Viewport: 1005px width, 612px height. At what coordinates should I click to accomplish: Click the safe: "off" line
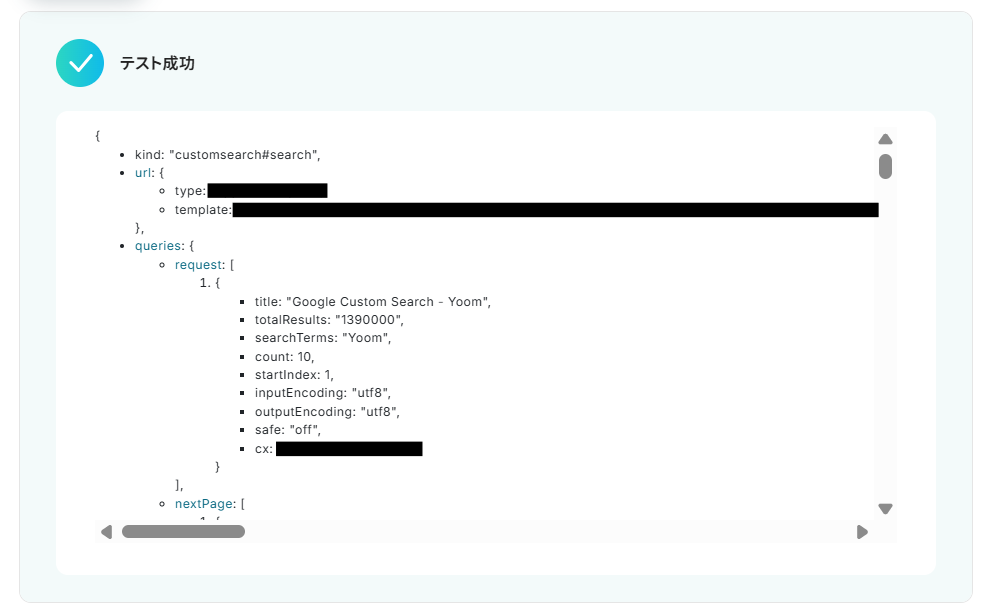[288, 429]
